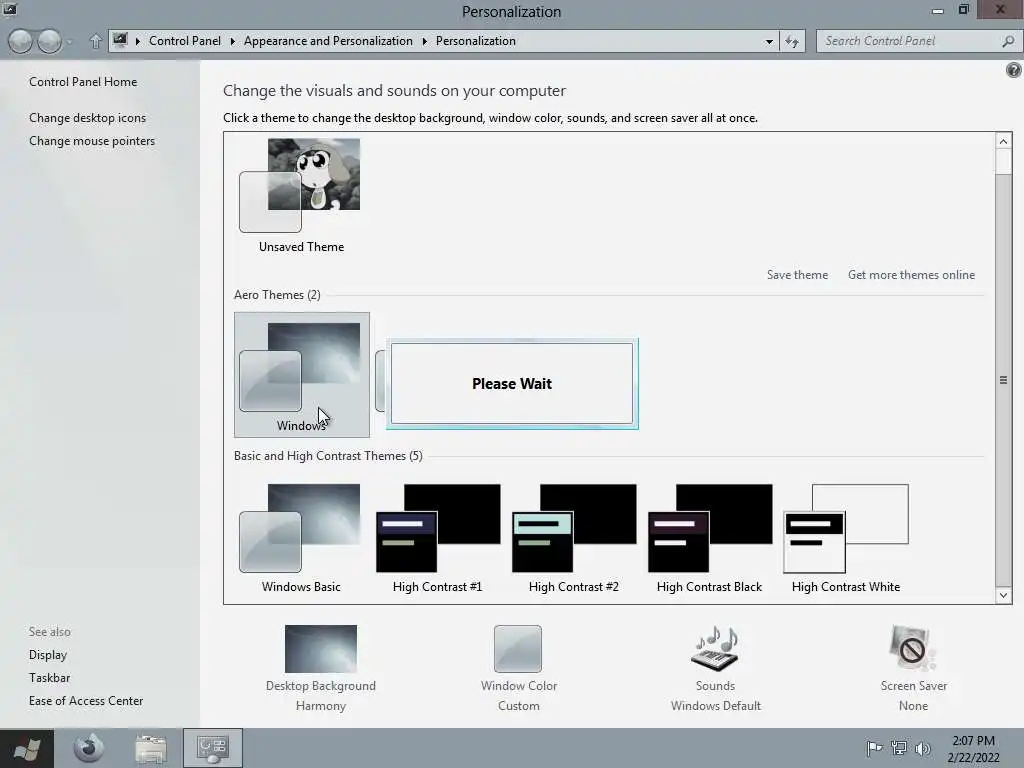Select the High Contrast #1 theme
The width and height of the screenshot is (1024, 768).
[438, 538]
